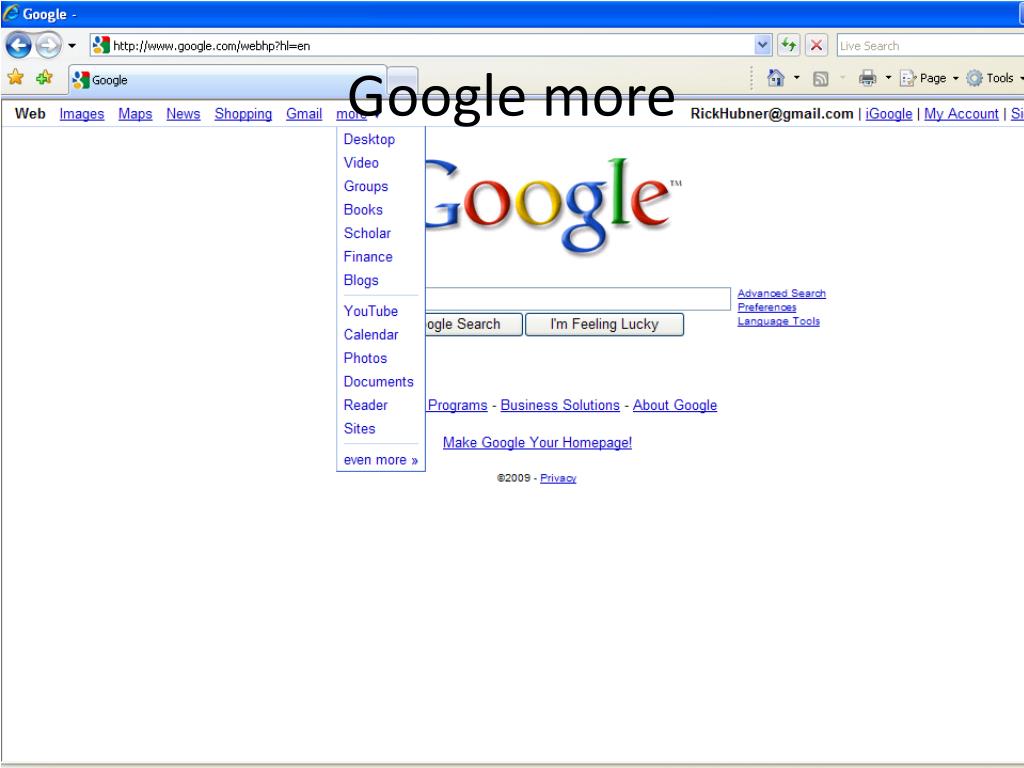Click the red Stop loading icon

pos(816,45)
